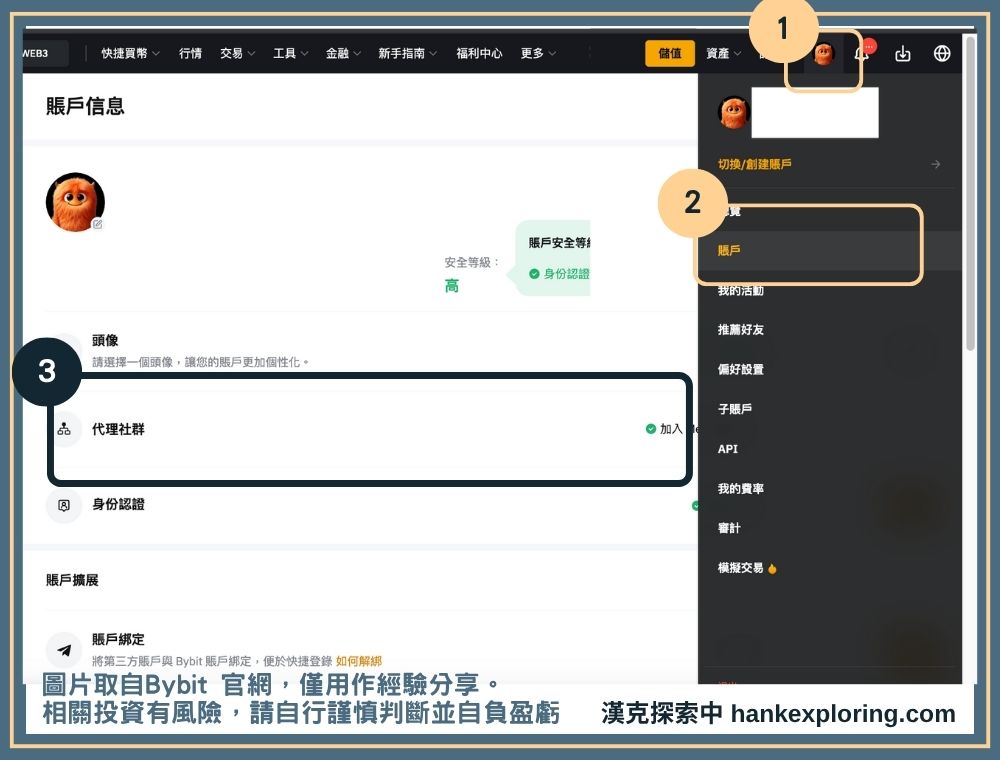This screenshot has width=1000, height=760.
Task: Open the globe language selector
Action: (x=942, y=54)
